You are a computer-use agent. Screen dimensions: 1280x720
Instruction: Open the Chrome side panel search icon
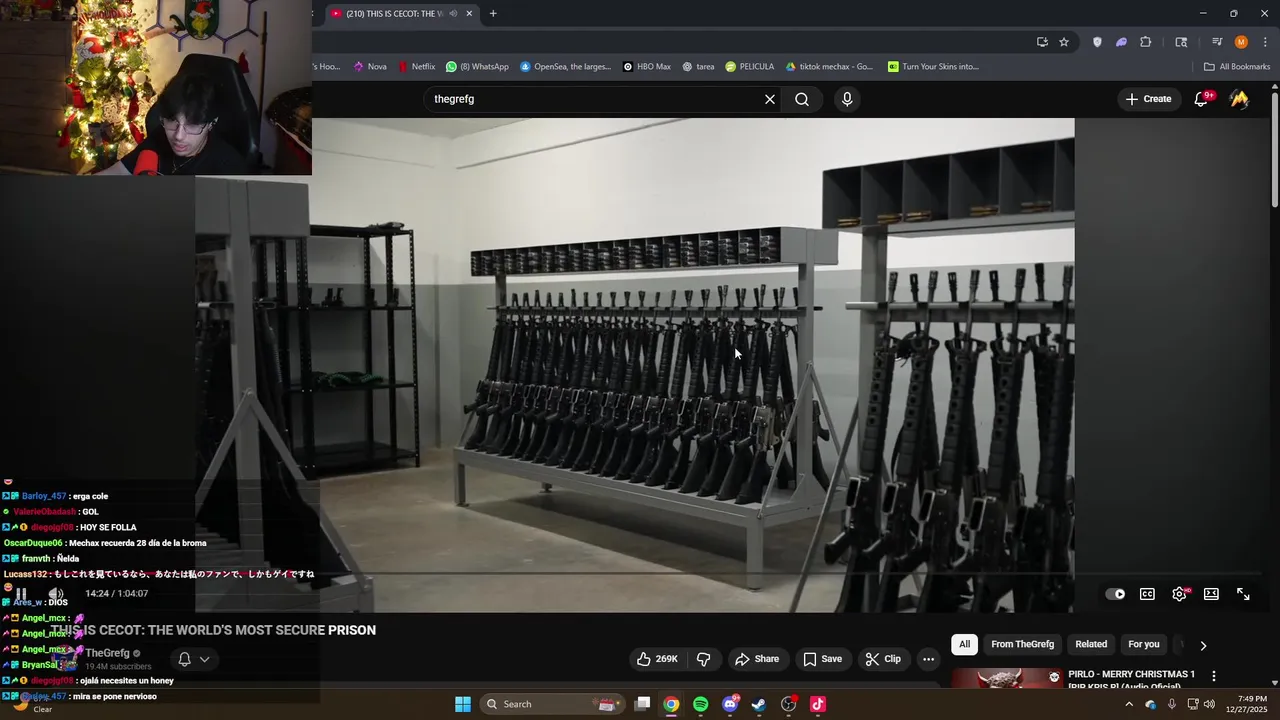pyautogui.click(x=1181, y=42)
